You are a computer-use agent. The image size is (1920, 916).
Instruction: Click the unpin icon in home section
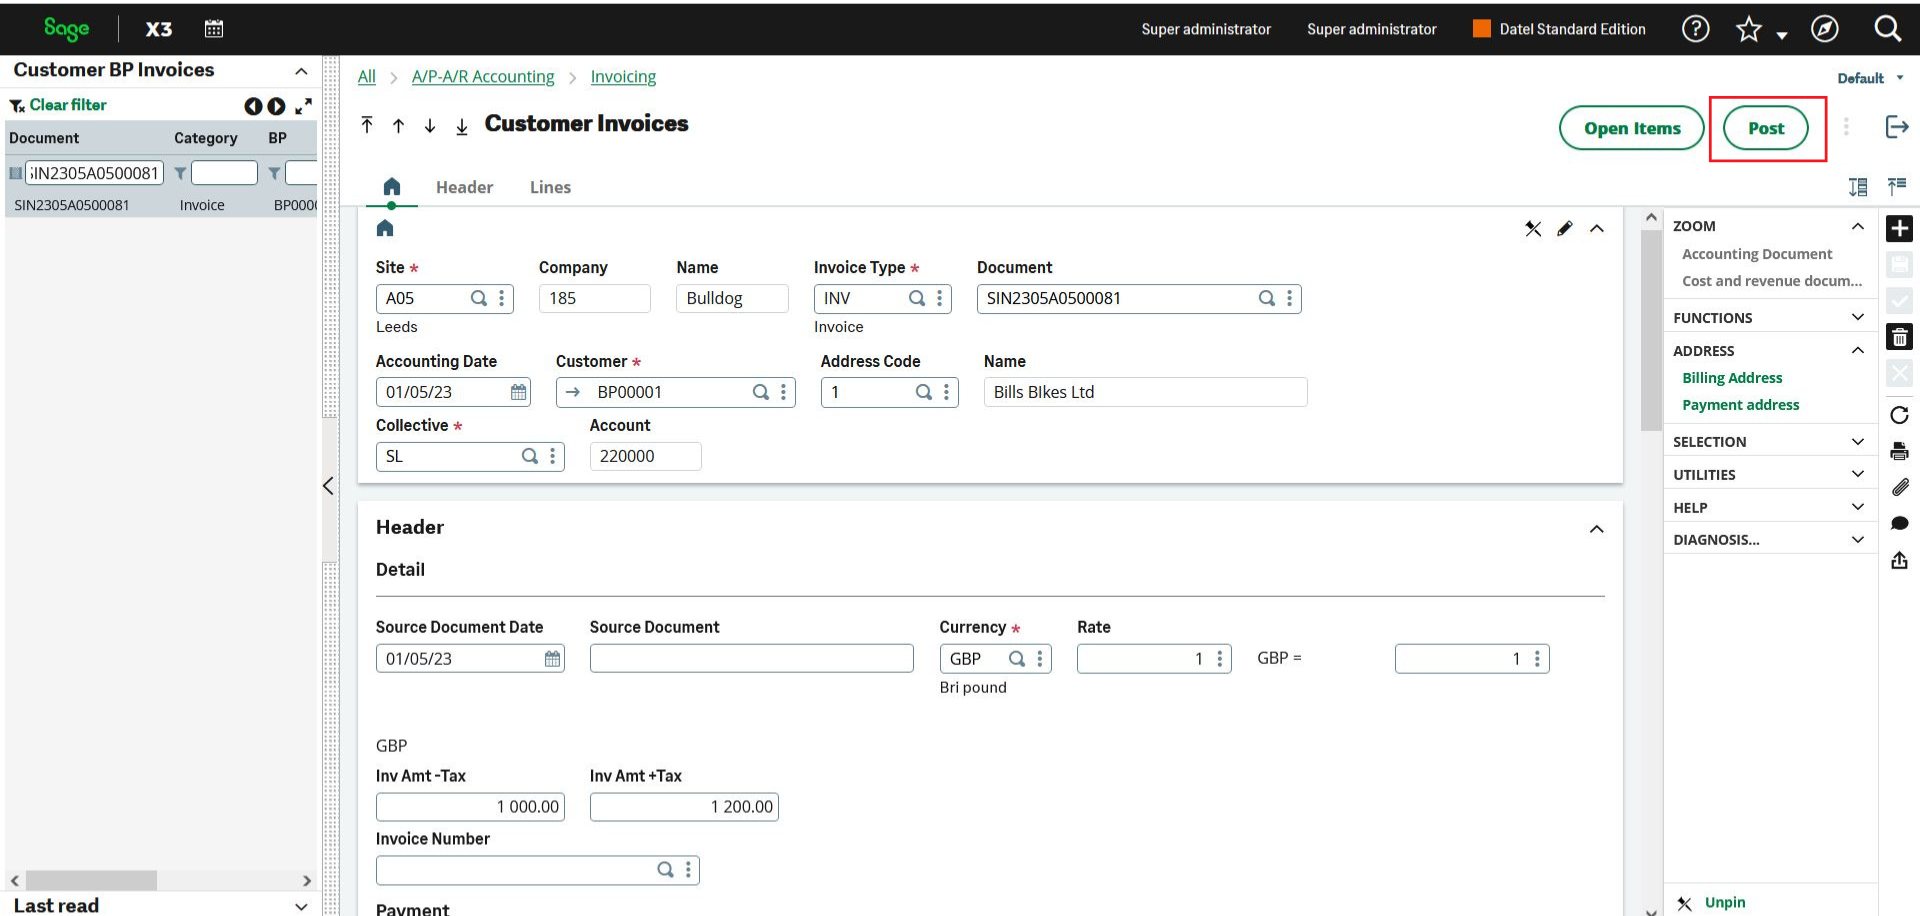tap(1533, 229)
